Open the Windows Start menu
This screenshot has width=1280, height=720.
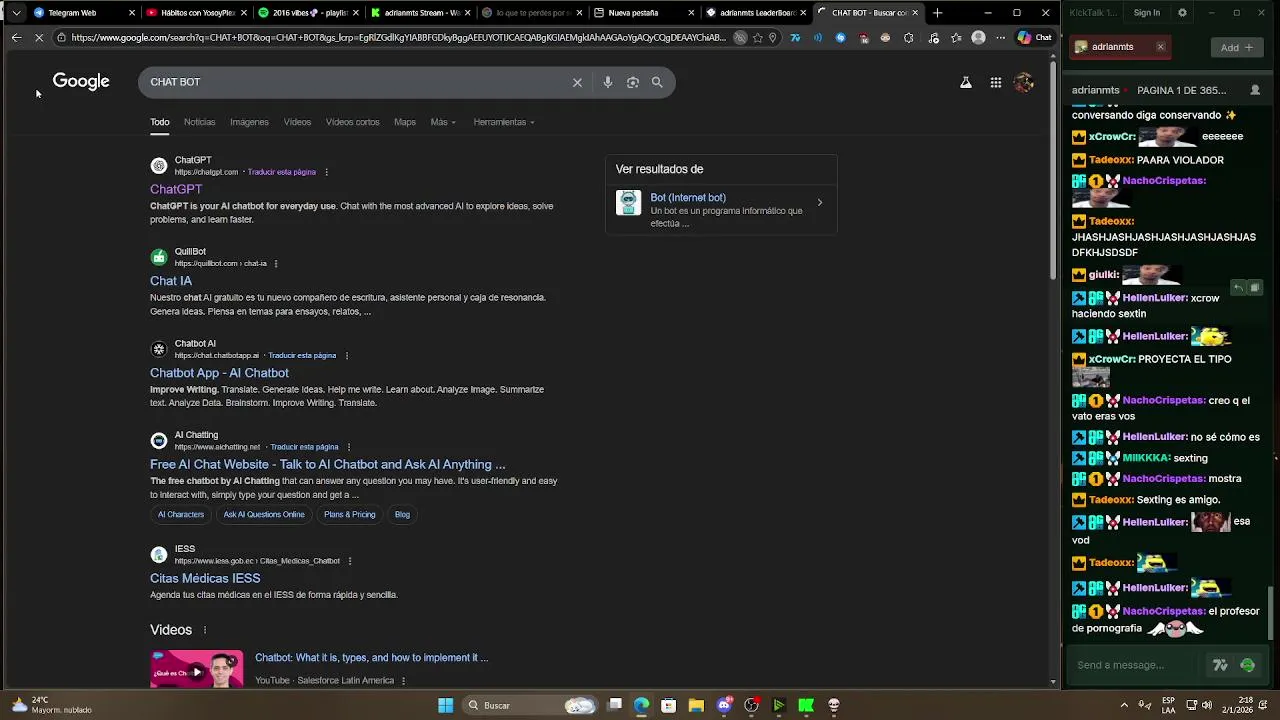pyautogui.click(x=446, y=705)
